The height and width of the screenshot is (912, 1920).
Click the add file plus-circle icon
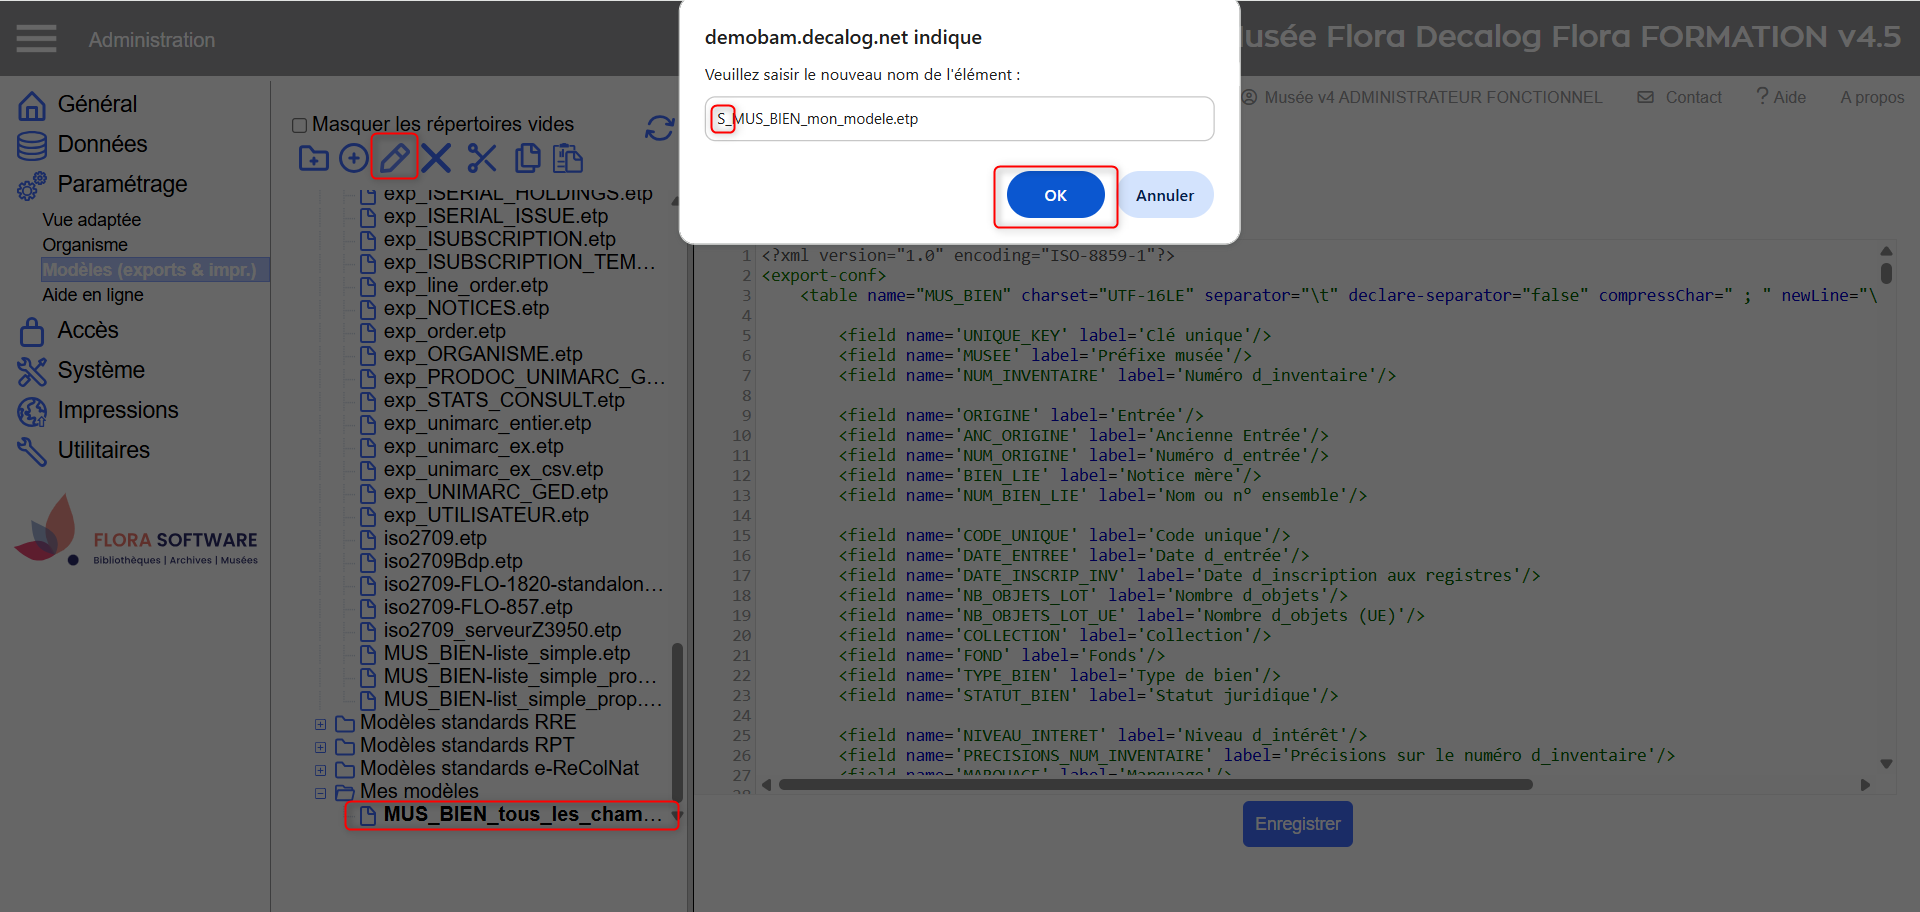[353, 158]
